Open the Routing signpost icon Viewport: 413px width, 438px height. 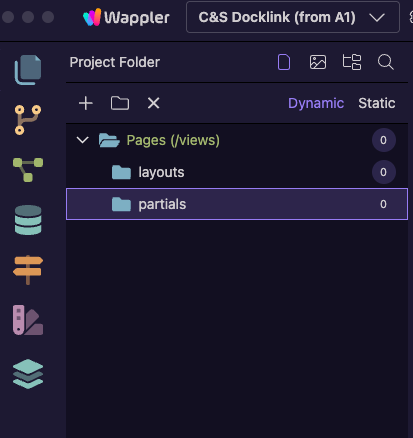point(28,270)
